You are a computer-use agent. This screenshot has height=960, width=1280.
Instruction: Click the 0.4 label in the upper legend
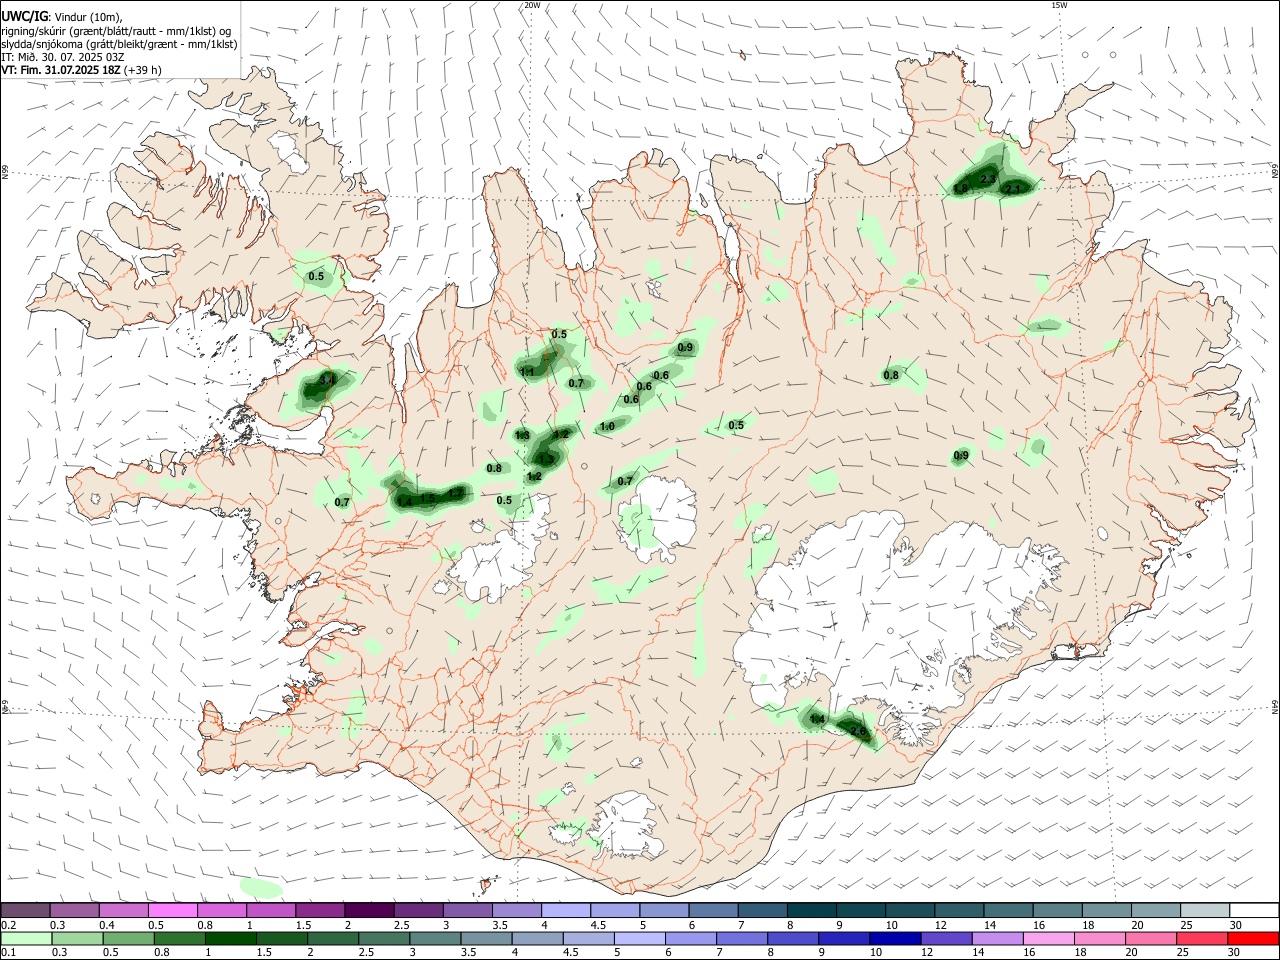pyautogui.click(x=107, y=925)
